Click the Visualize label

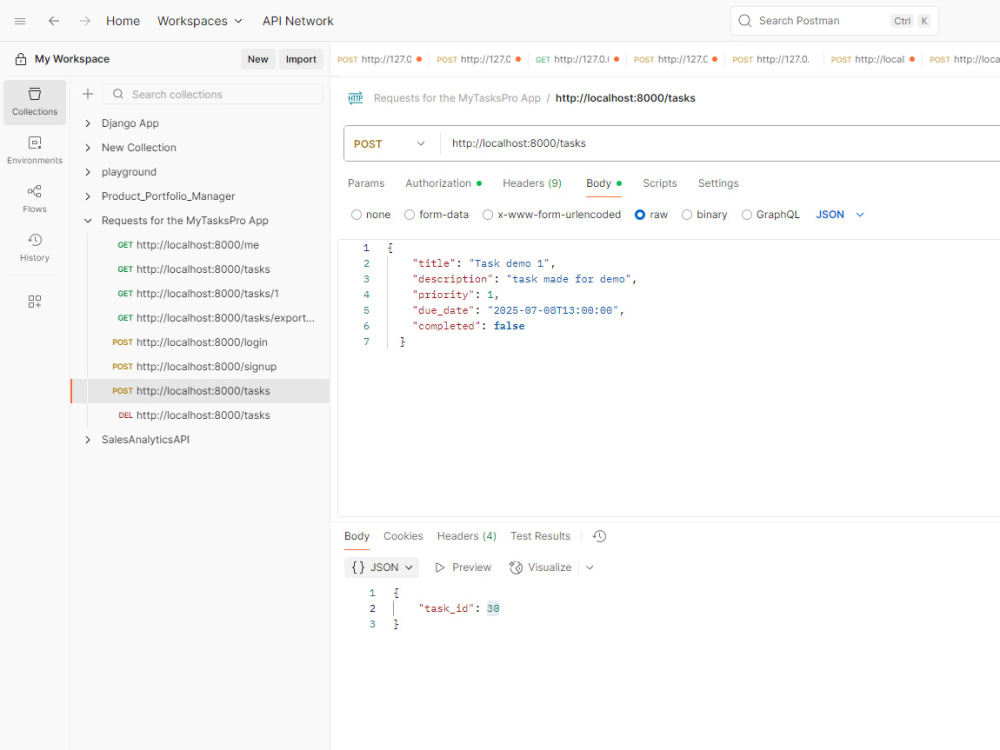(x=550, y=568)
